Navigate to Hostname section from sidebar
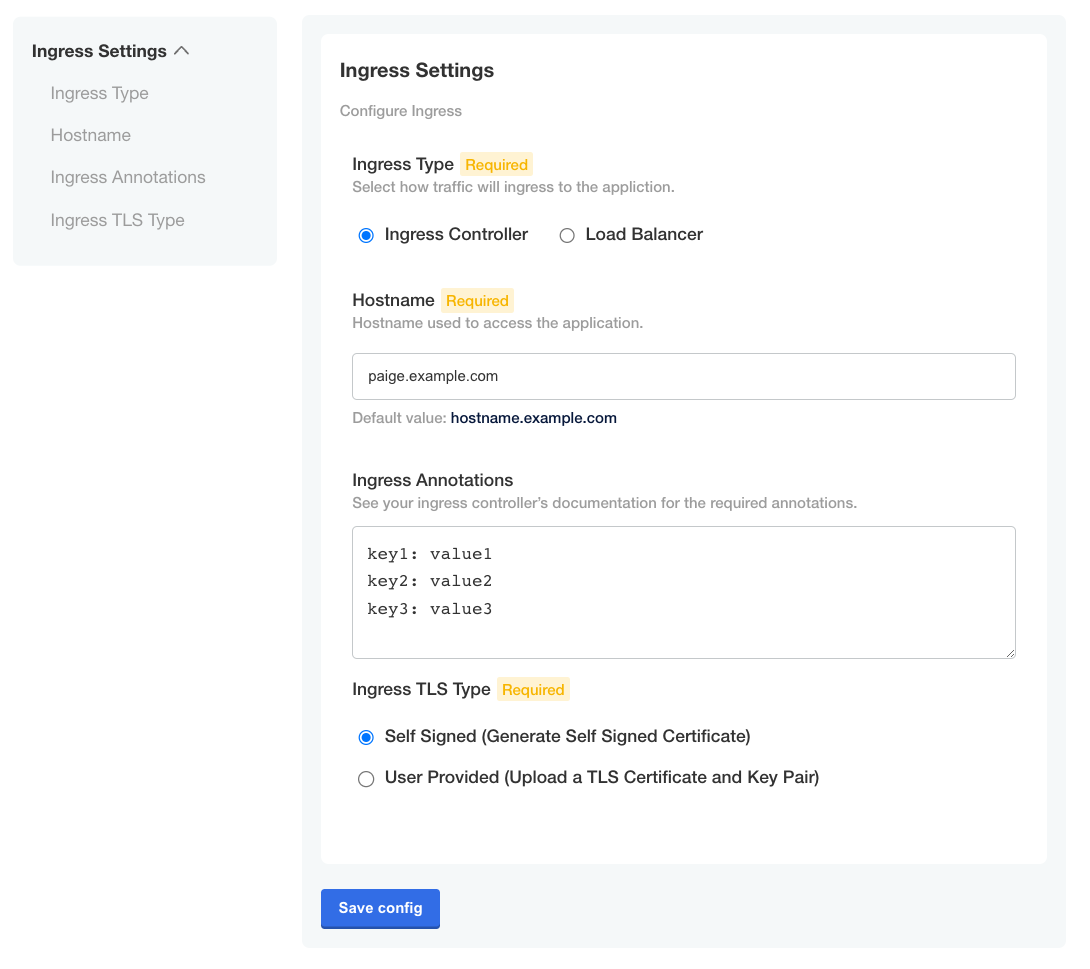 [90, 135]
